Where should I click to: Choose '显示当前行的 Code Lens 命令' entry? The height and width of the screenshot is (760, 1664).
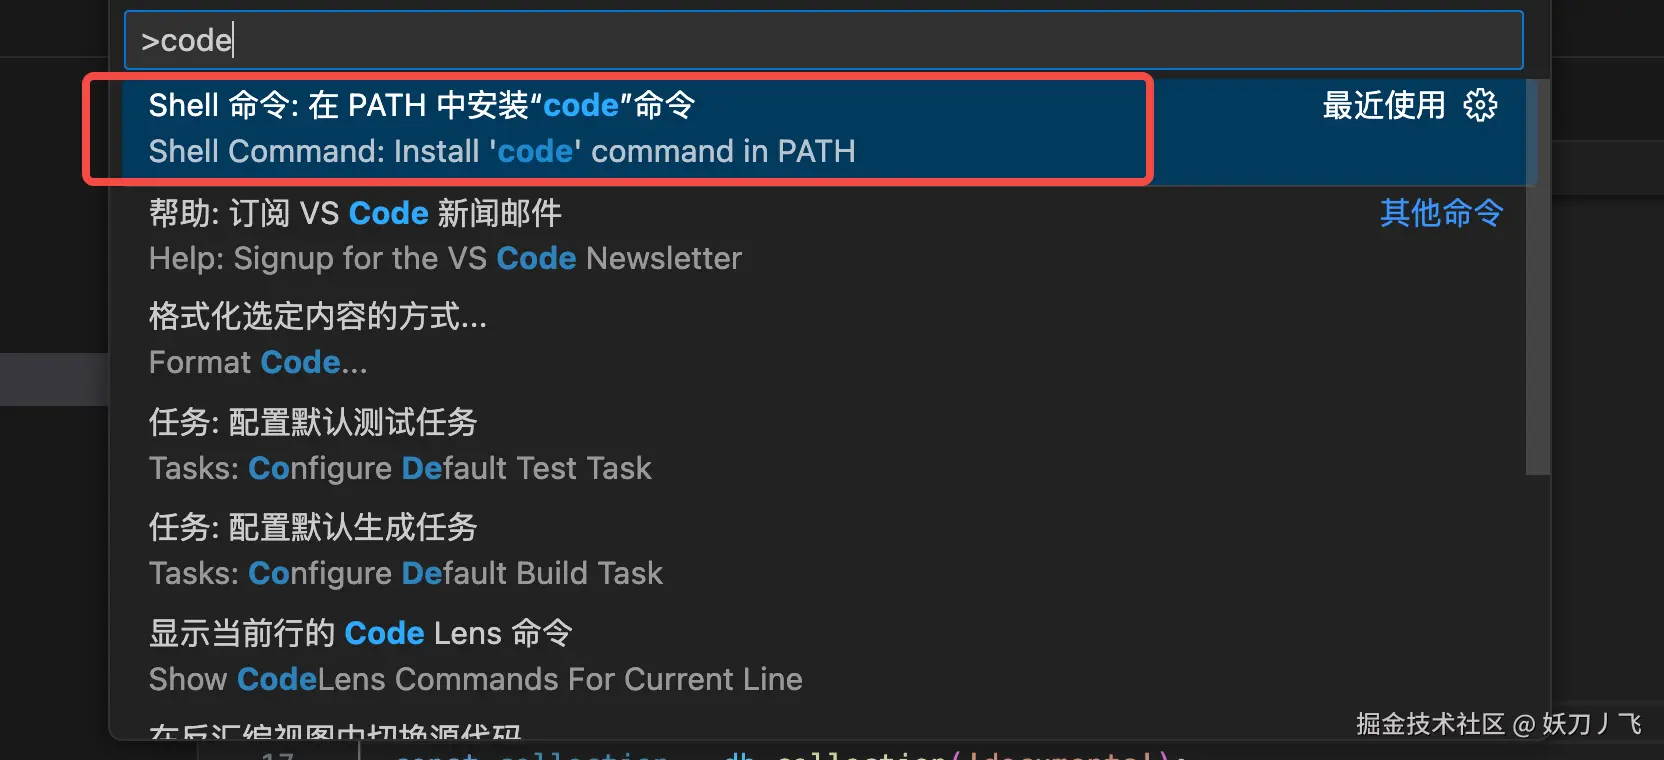(360, 633)
